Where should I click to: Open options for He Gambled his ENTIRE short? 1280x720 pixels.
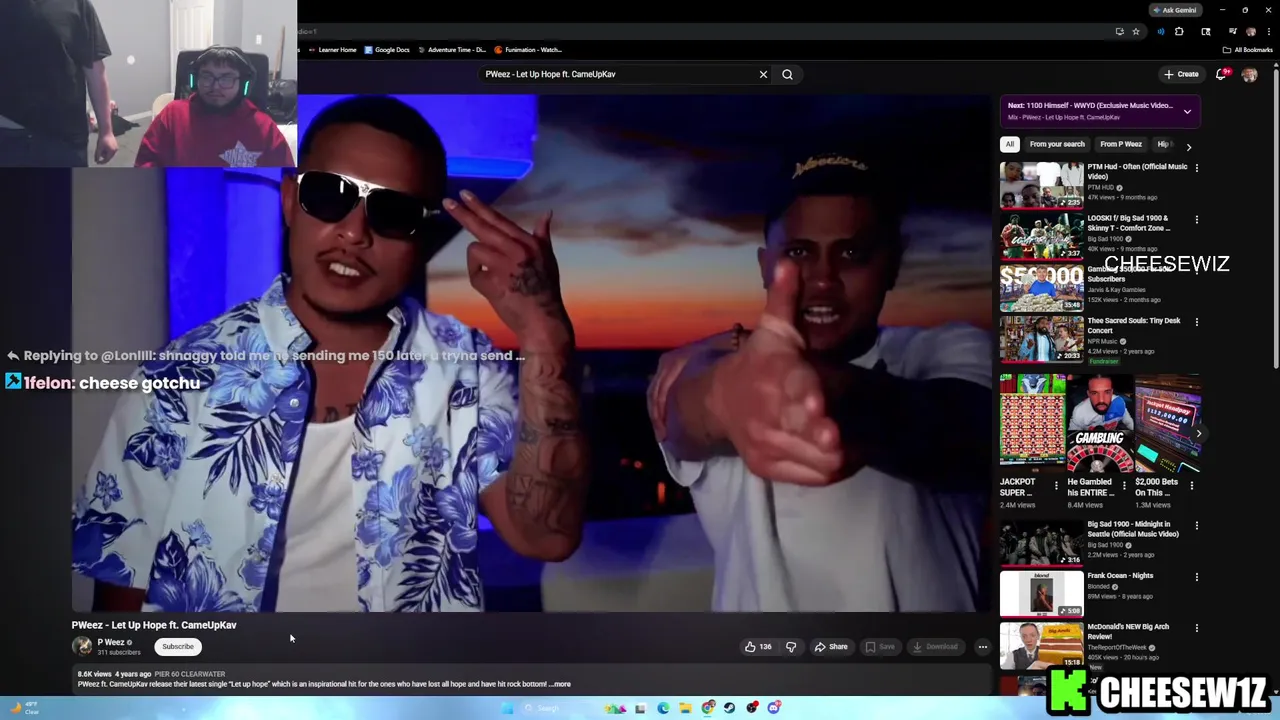pyautogui.click(x=1124, y=486)
